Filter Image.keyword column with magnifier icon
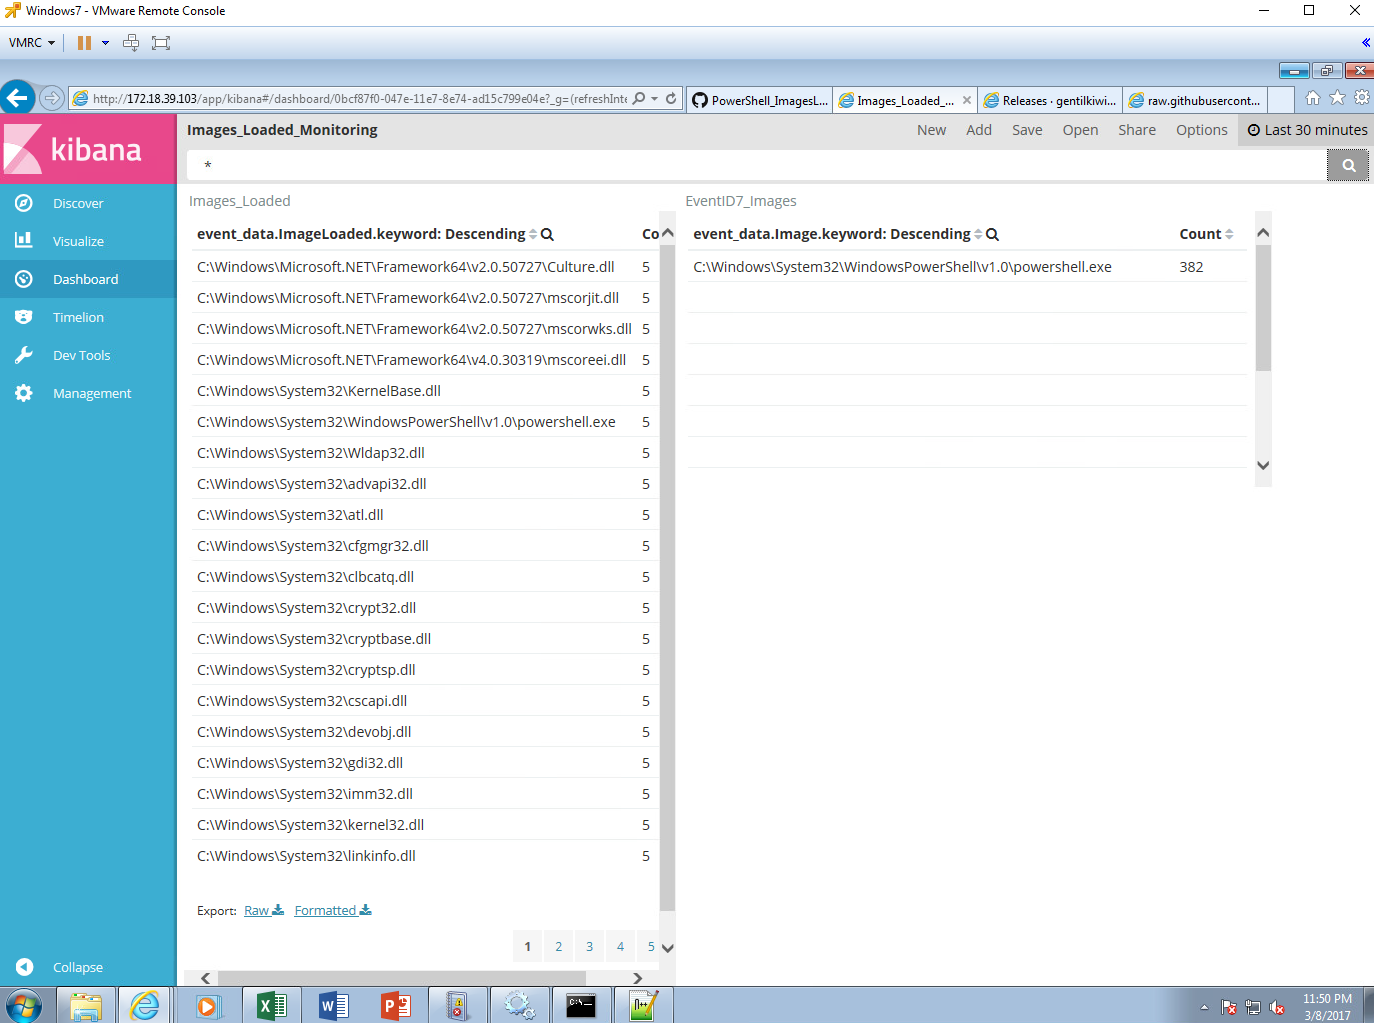This screenshot has width=1374, height=1023. tap(992, 234)
